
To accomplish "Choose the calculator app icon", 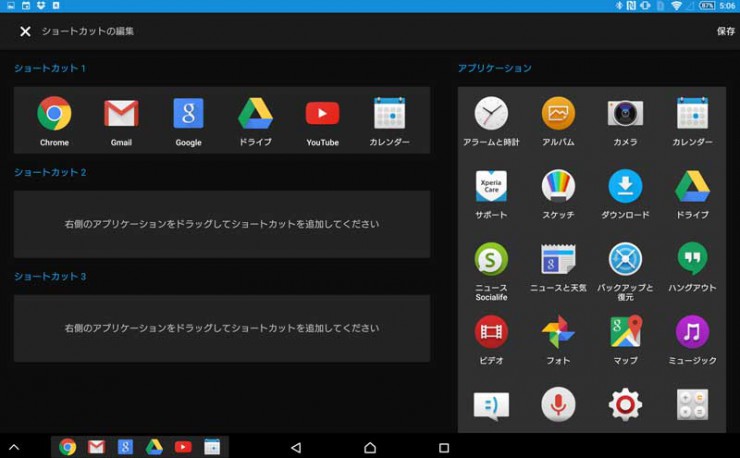I will tap(692, 405).
